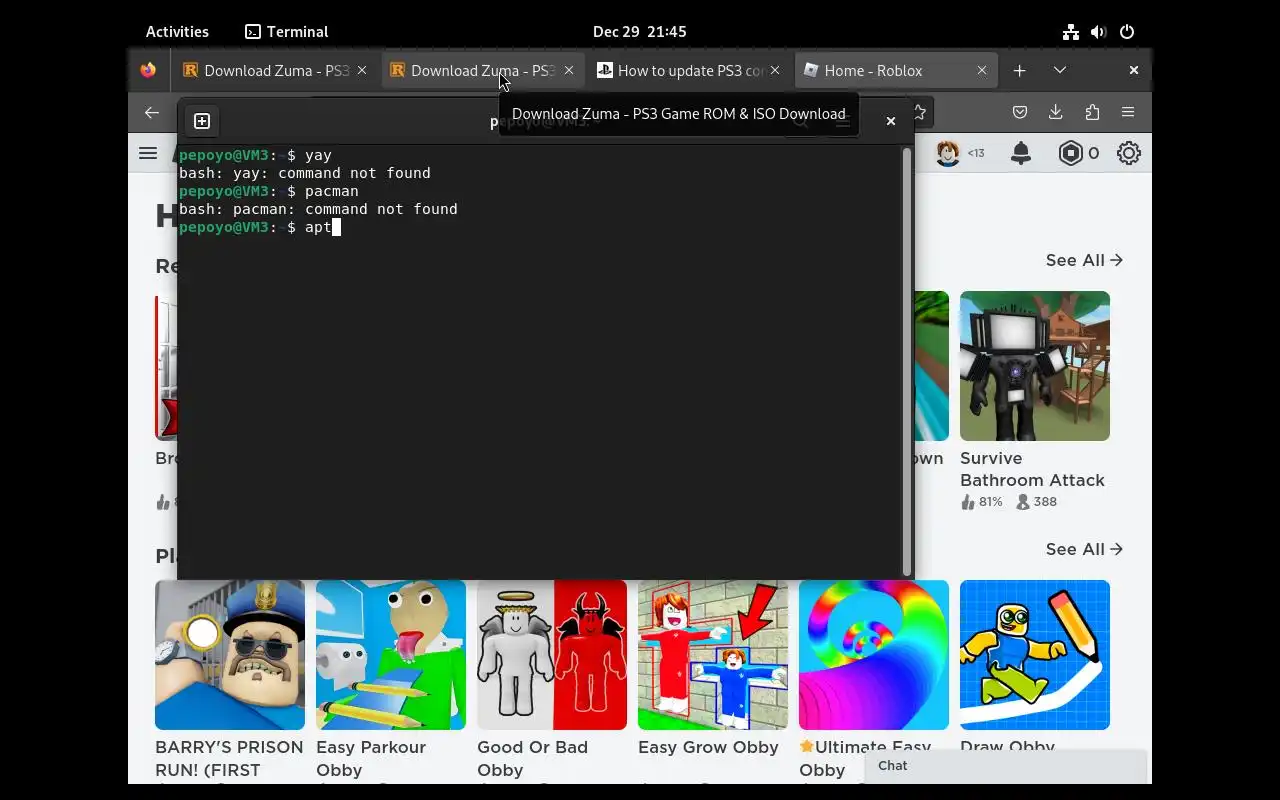1280x800 pixels.
Task: Close second Download Zuma tab
Action: (569, 70)
